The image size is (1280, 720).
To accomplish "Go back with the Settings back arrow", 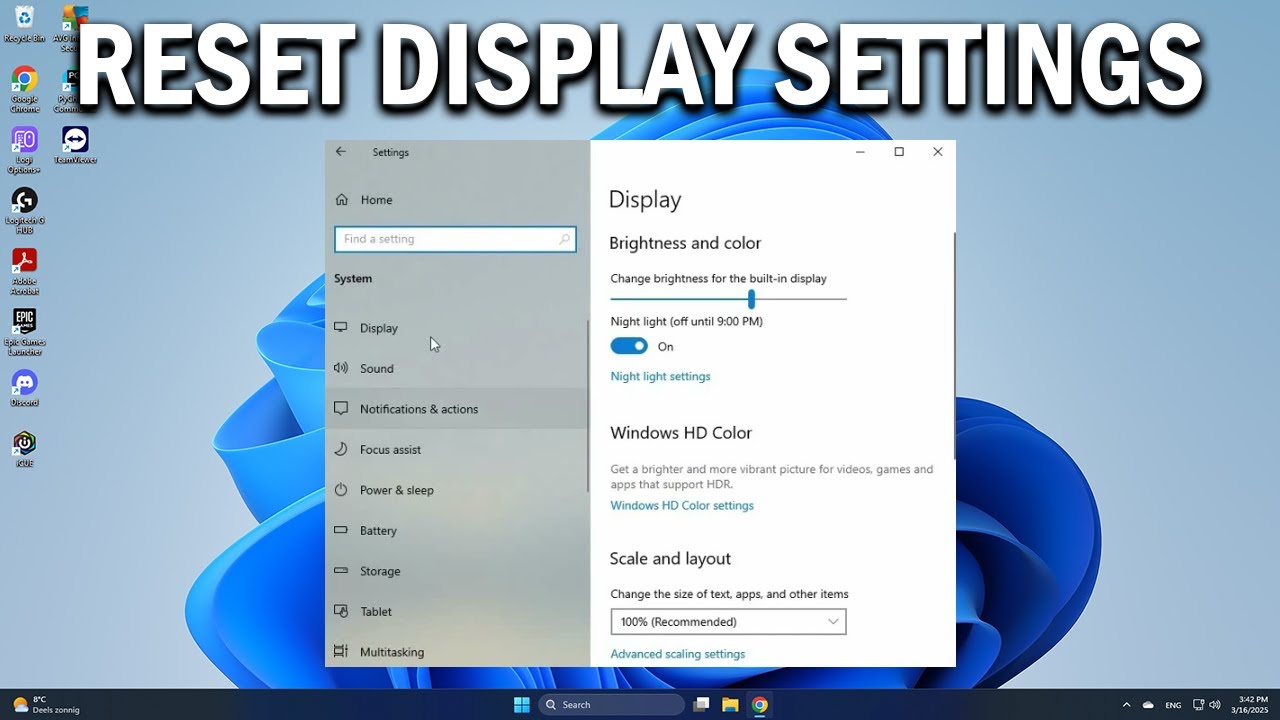I will (x=341, y=152).
